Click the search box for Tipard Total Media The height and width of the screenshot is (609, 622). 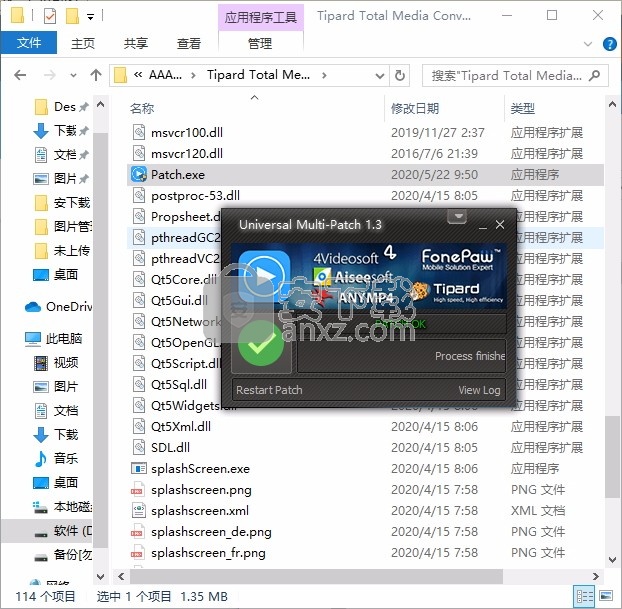(x=510, y=75)
